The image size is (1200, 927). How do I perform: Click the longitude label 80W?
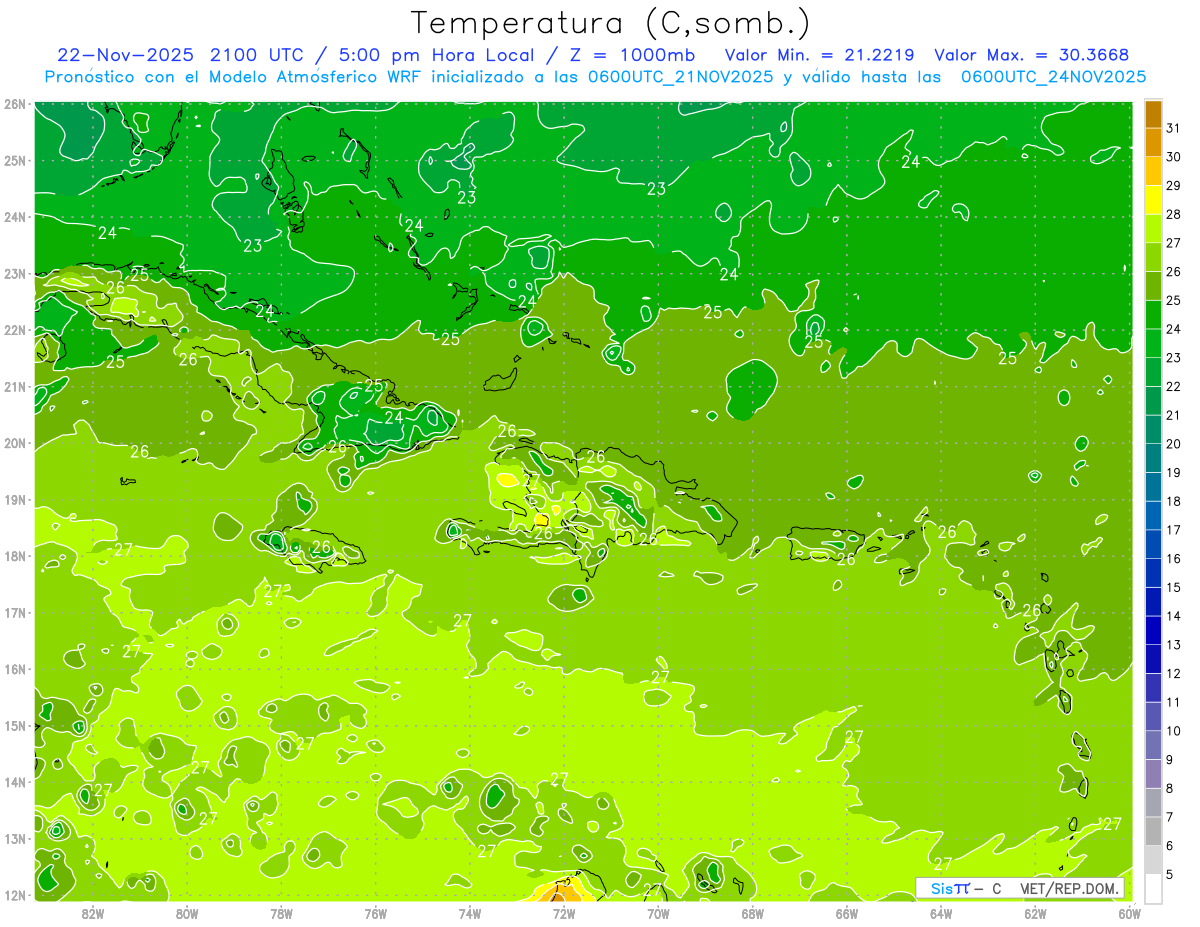coord(187,912)
